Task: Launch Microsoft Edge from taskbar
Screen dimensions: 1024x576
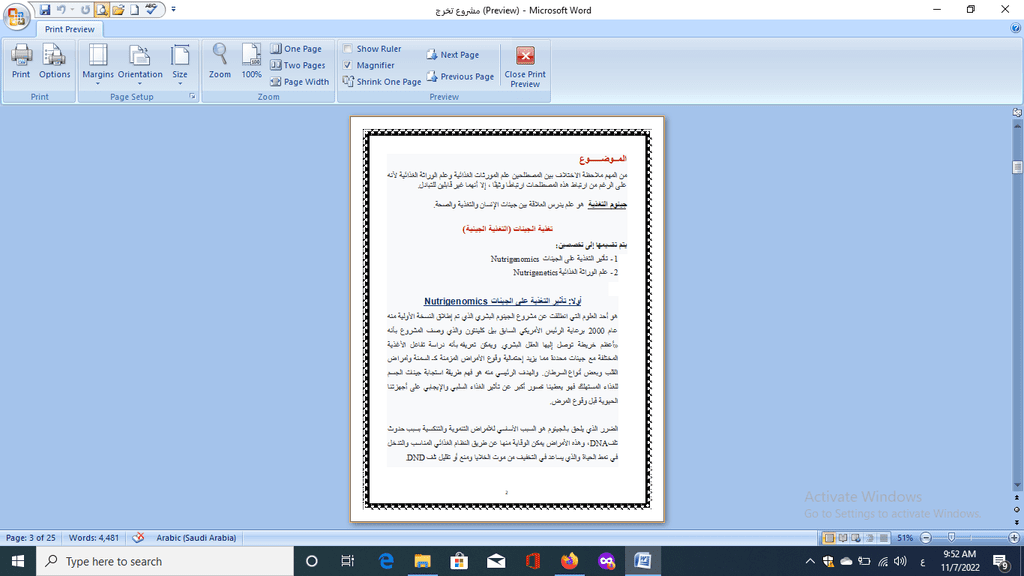Action: (386, 561)
